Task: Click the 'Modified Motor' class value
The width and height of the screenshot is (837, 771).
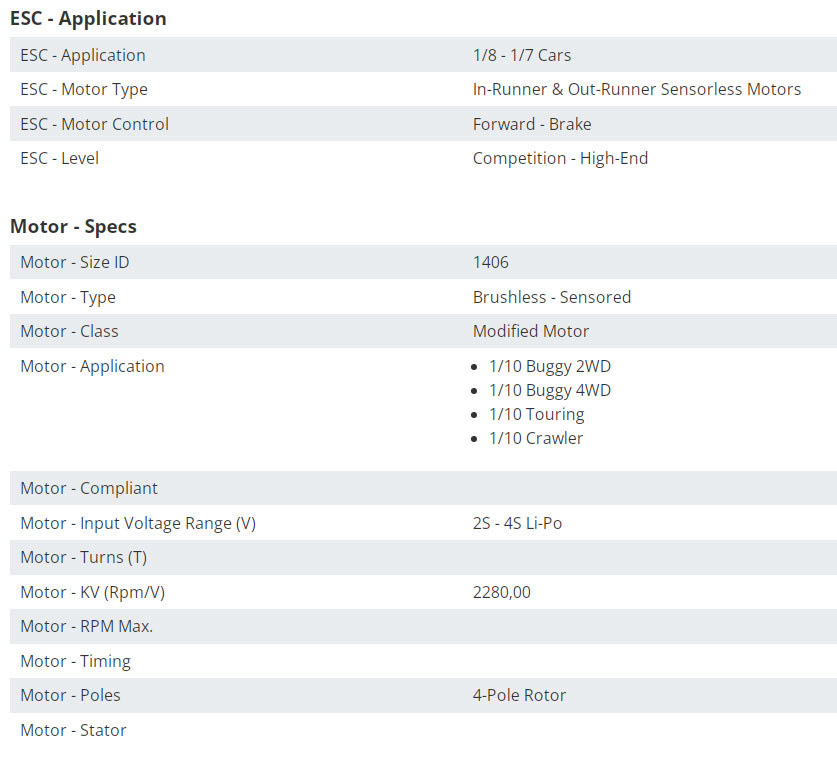Action: [x=530, y=331]
